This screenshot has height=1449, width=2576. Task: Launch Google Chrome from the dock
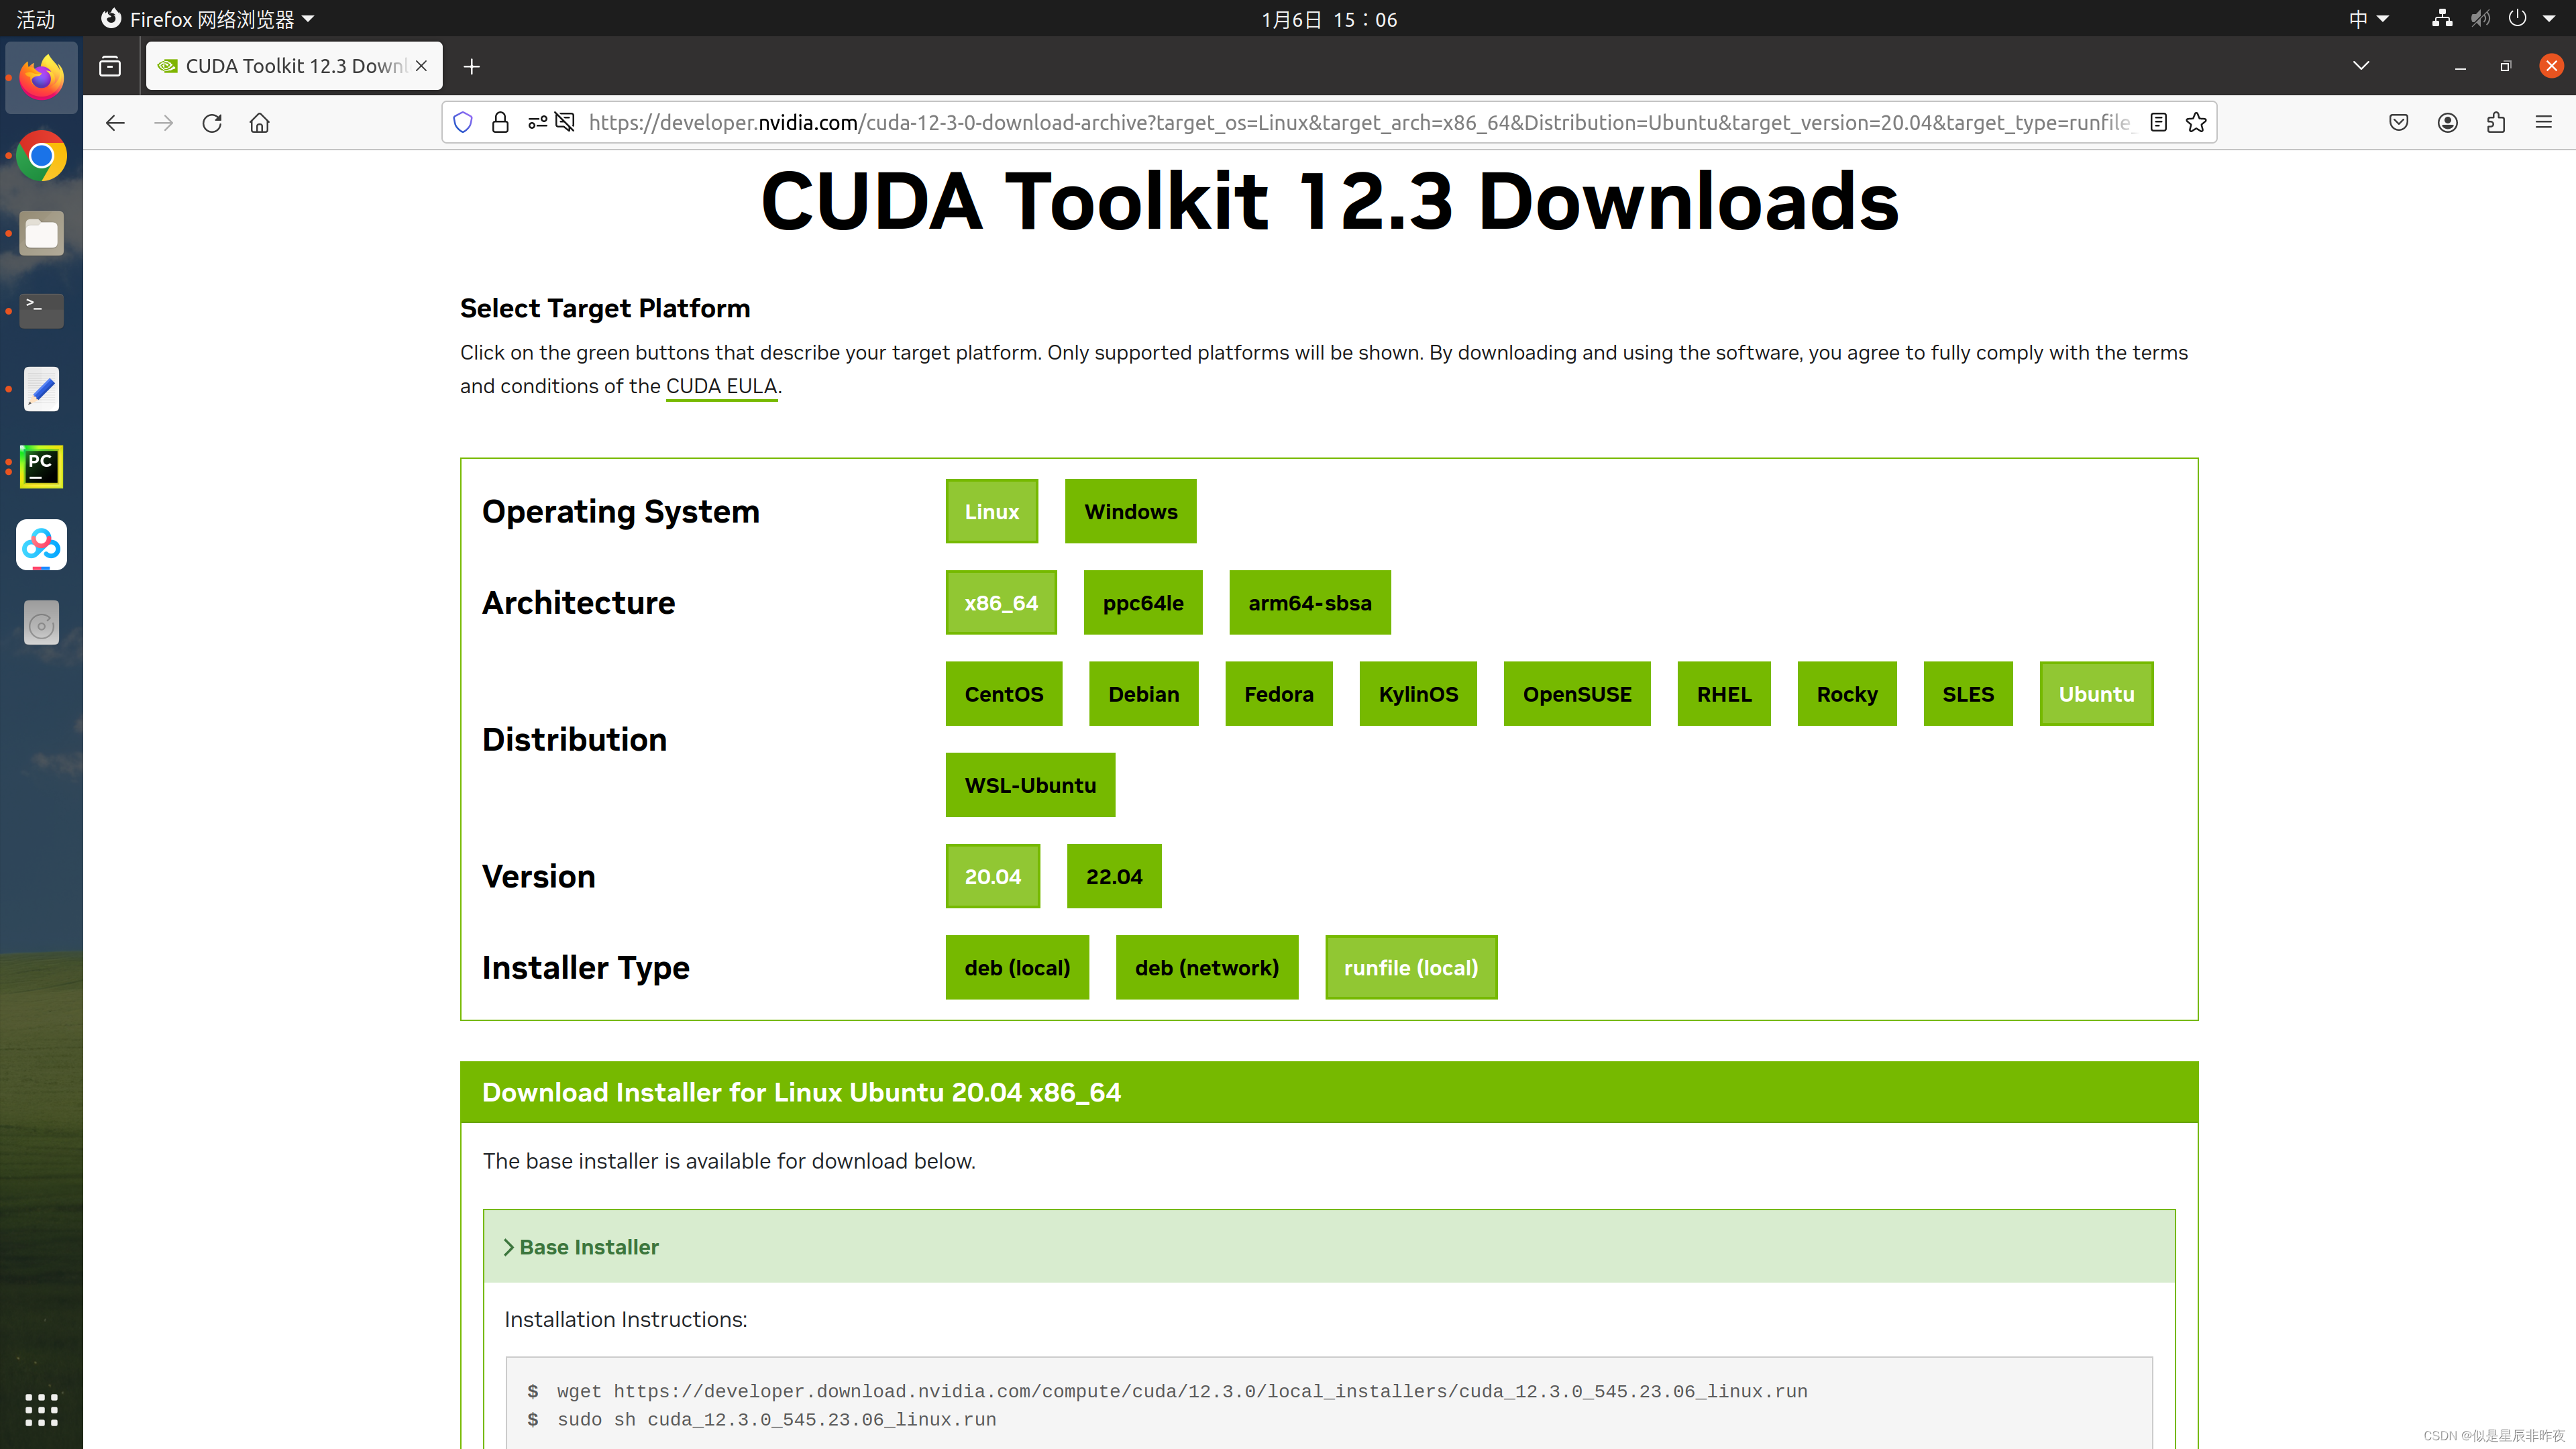pos(41,156)
